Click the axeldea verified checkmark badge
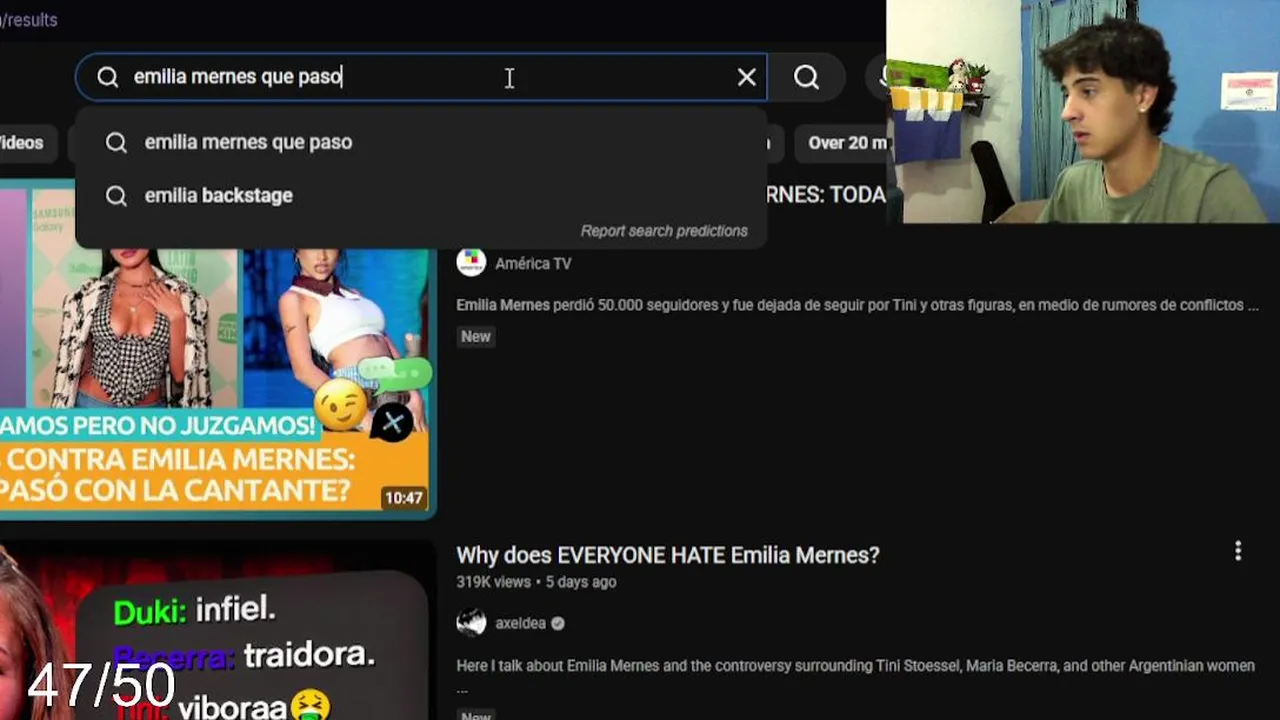1280x720 pixels. click(x=558, y=623)
